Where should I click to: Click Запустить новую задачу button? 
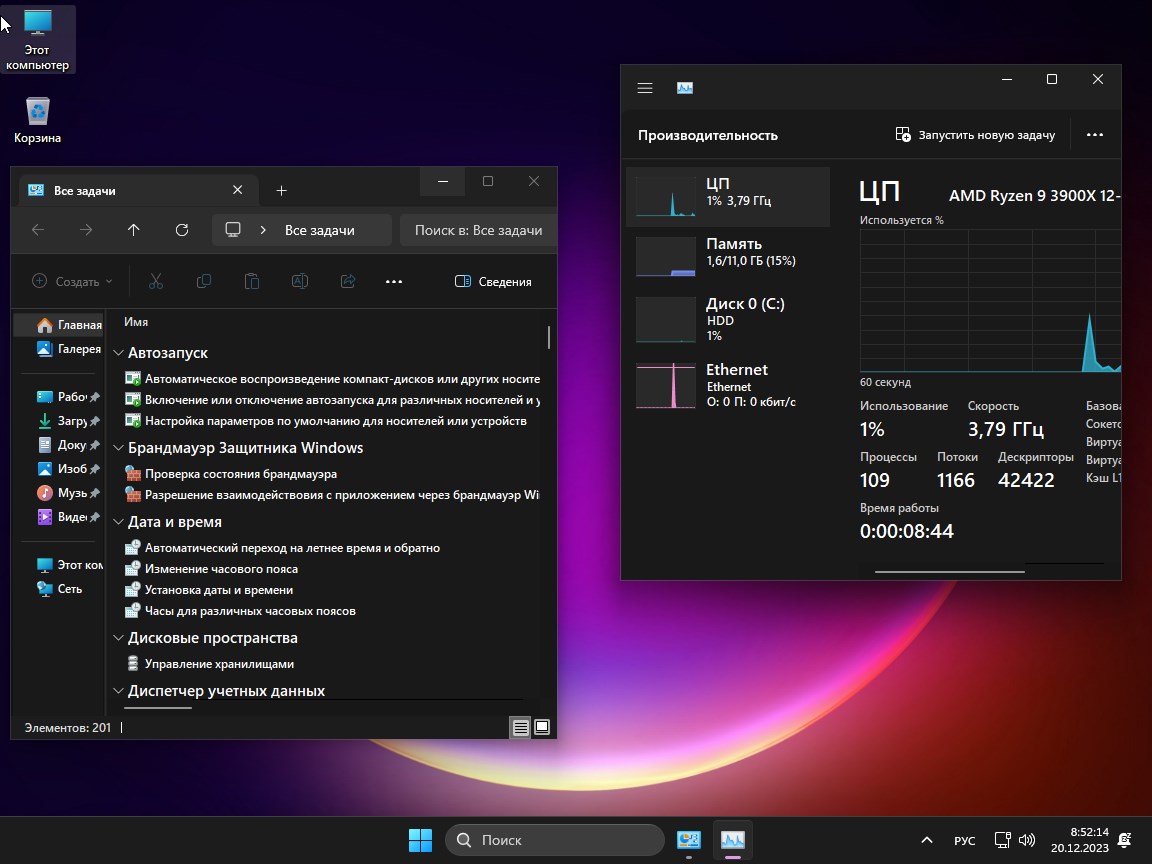click(x=975, y=135)
